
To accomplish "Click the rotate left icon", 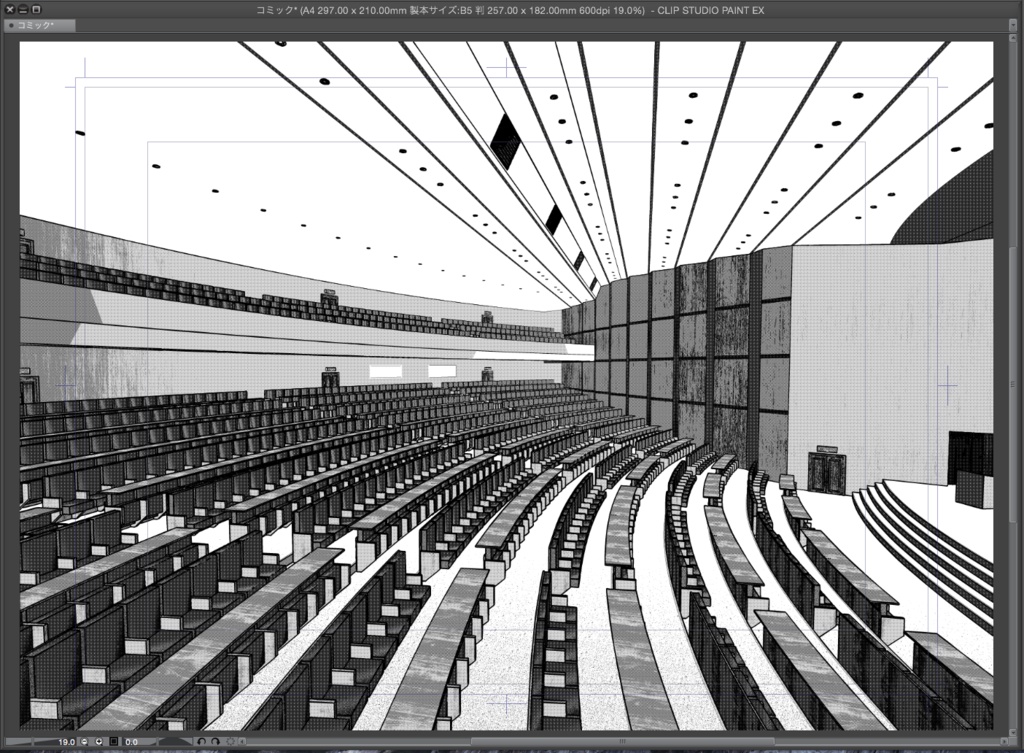I will click(x=201, y=742).
